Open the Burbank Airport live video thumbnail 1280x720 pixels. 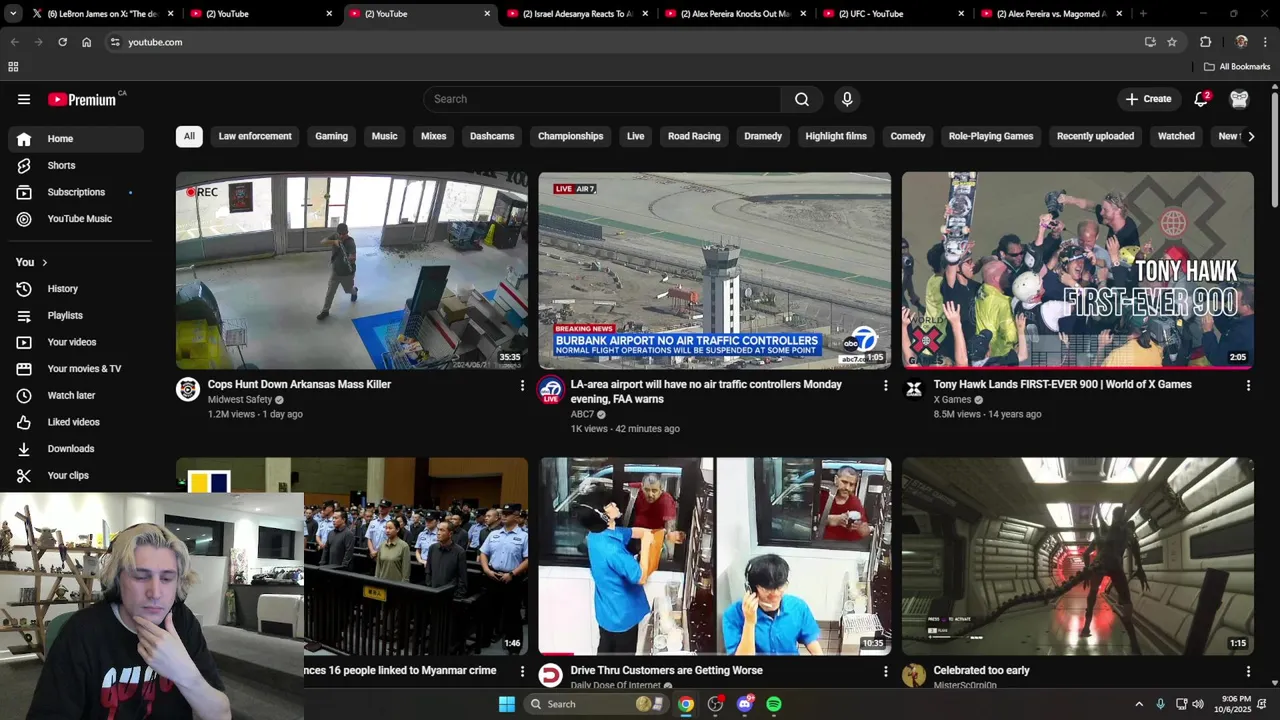click(x=714, y=270)
